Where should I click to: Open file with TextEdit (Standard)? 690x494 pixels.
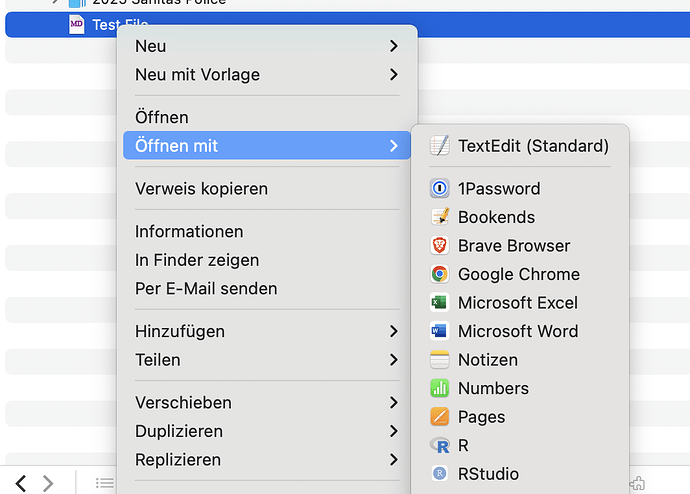click(532, 146)
